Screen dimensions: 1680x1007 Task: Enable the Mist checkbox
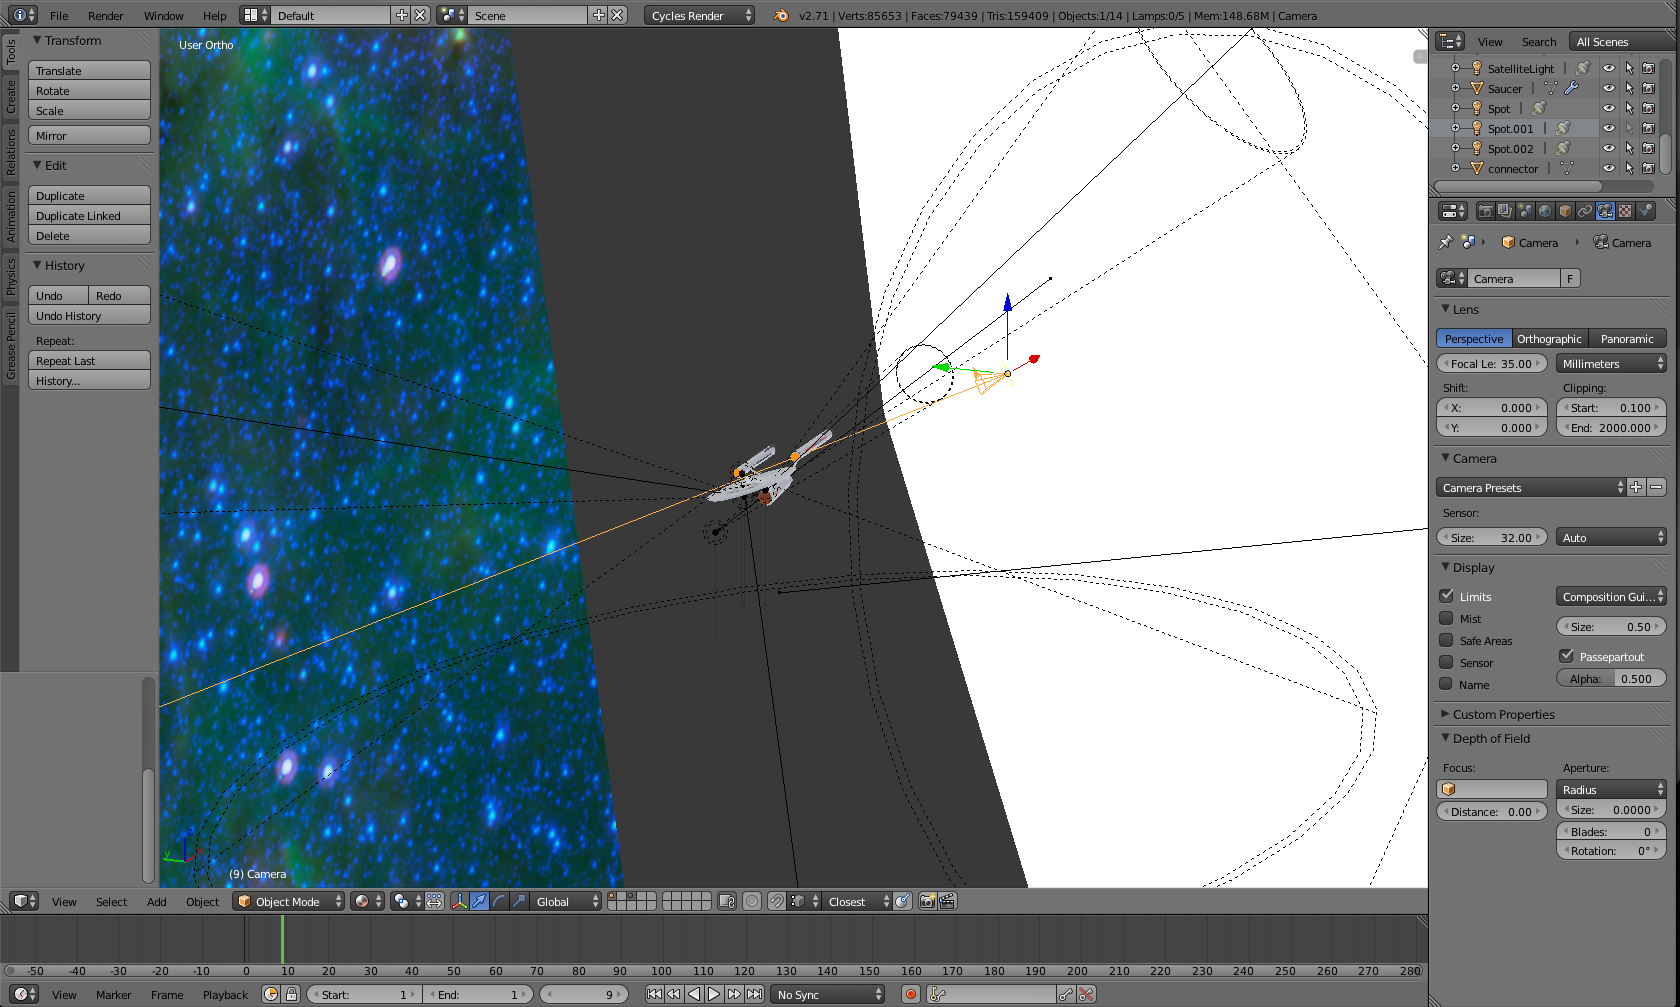click(1446, 618)
